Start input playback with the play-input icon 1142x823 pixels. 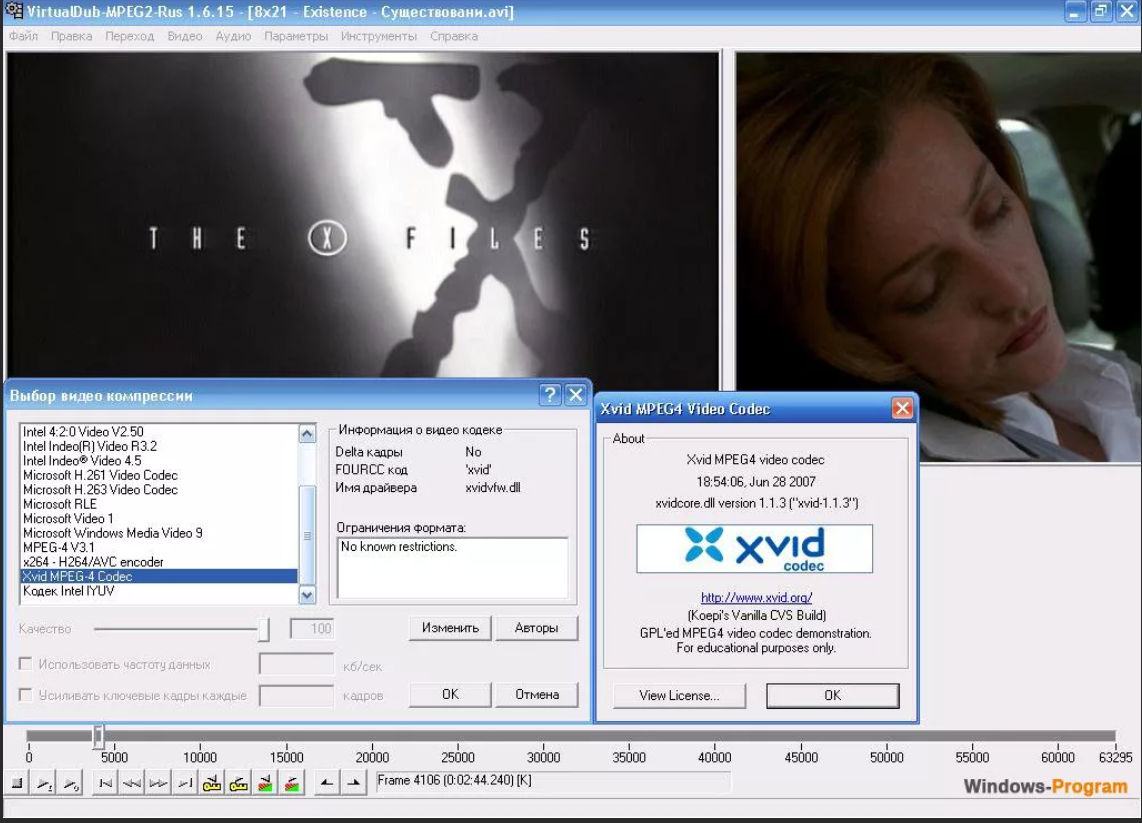coord(44,784)
